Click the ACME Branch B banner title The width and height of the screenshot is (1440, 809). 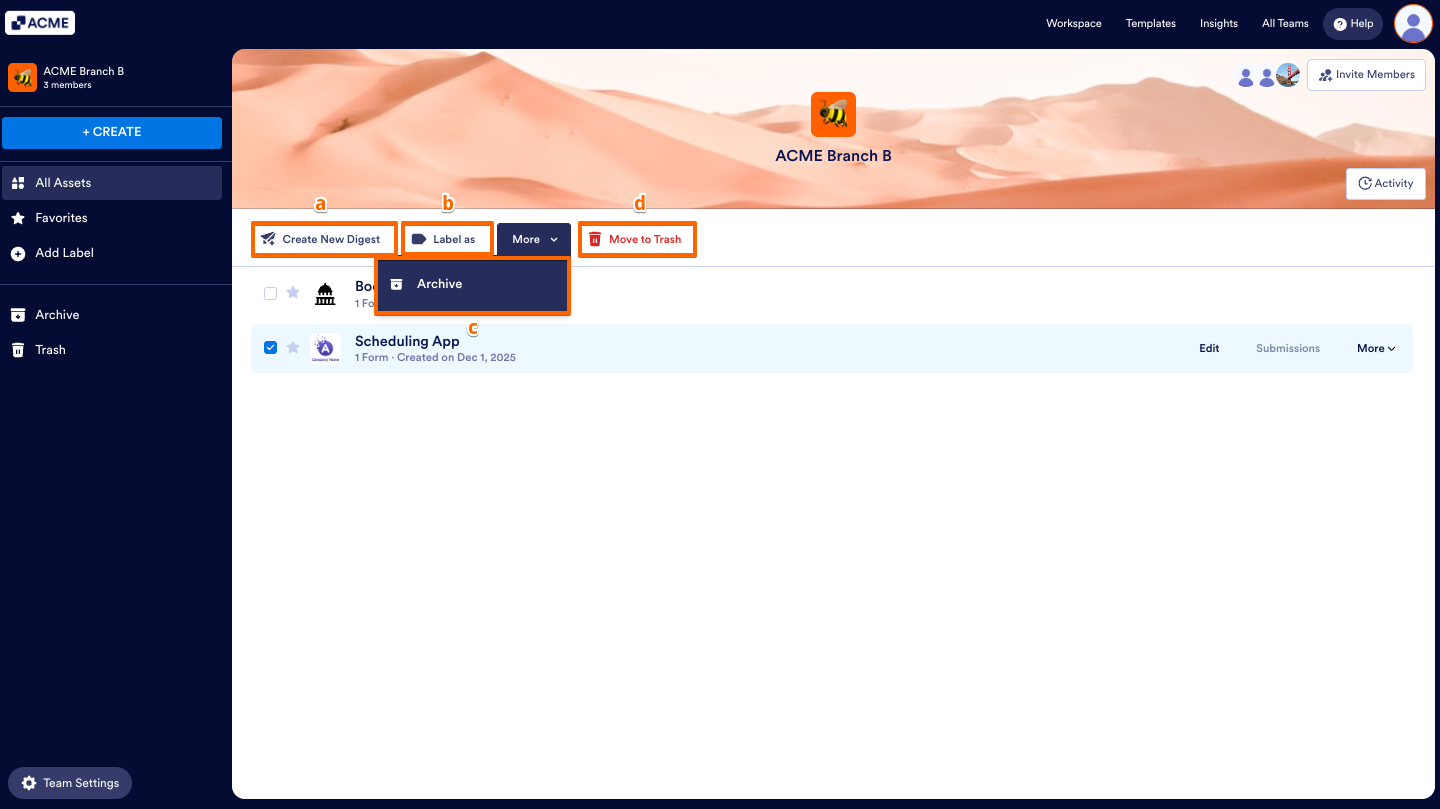pos(833,156)
